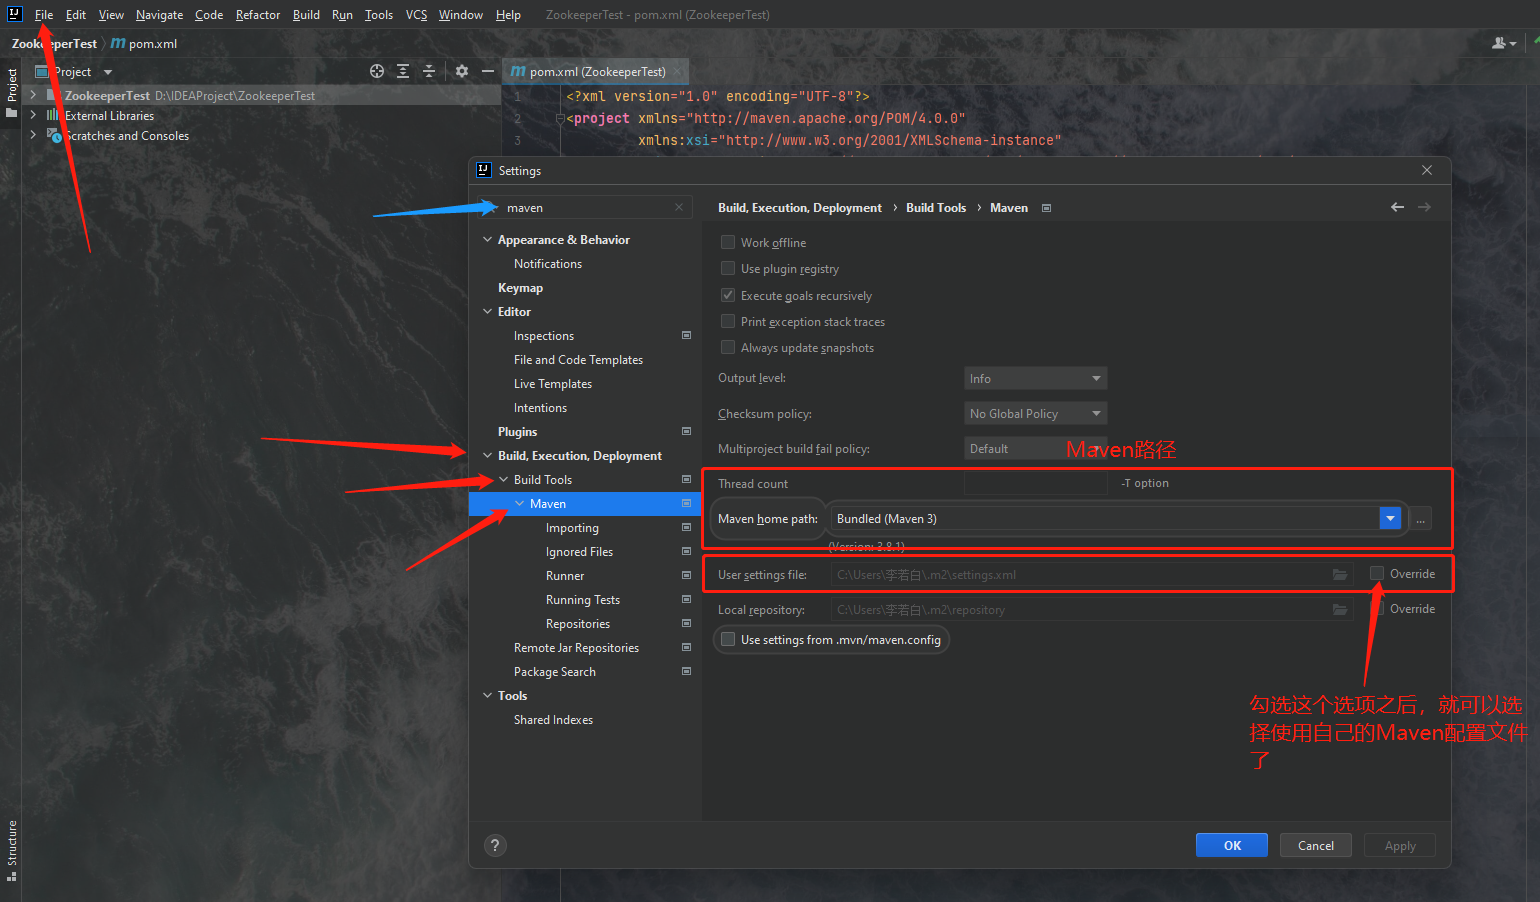This screenshot has width=1540, height=902.
Task: Navigate forward in Settings dialog
Action: 1424,207
